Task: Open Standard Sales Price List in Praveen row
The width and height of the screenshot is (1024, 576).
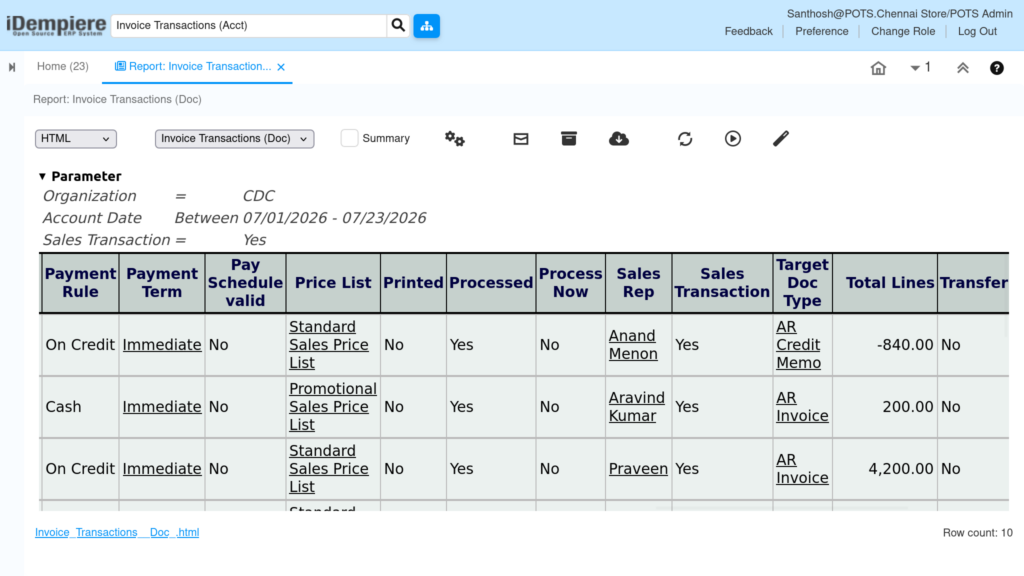Action: (x=328, y=469)
